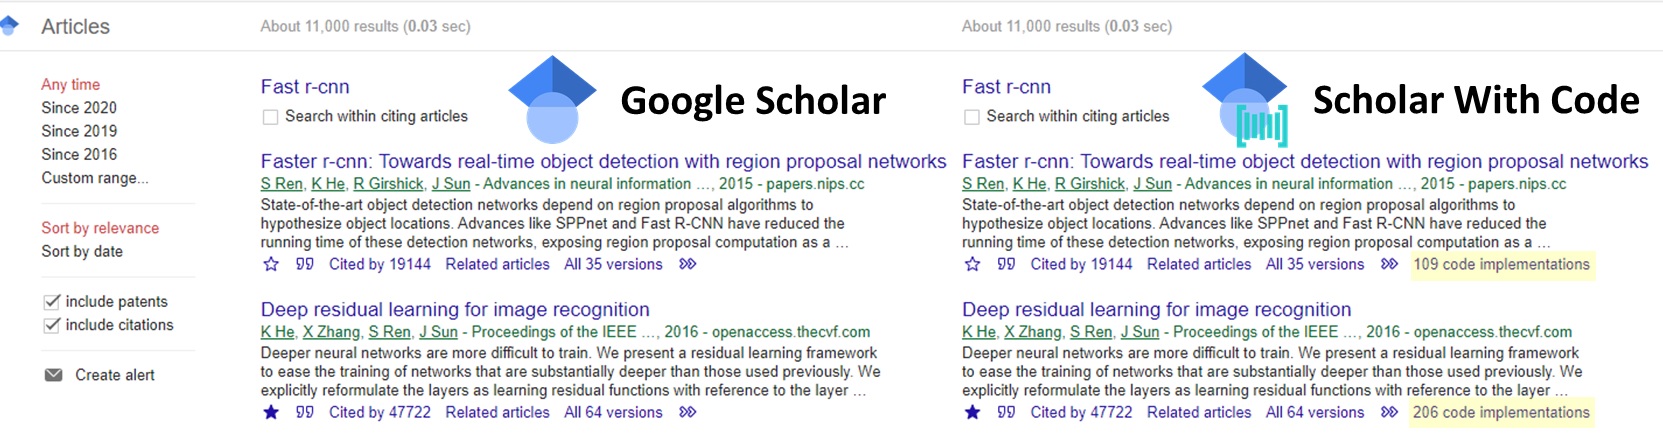Show more options for left Faster r-cnn result

687,264
